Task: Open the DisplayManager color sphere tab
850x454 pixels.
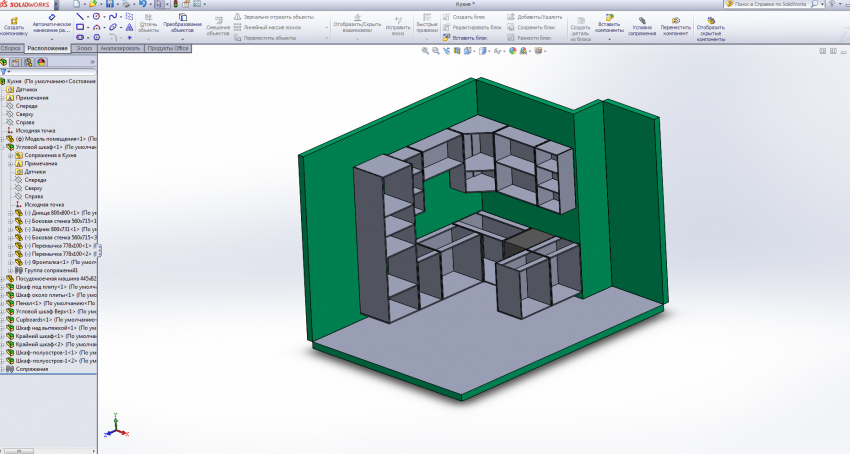Action: 42,62
